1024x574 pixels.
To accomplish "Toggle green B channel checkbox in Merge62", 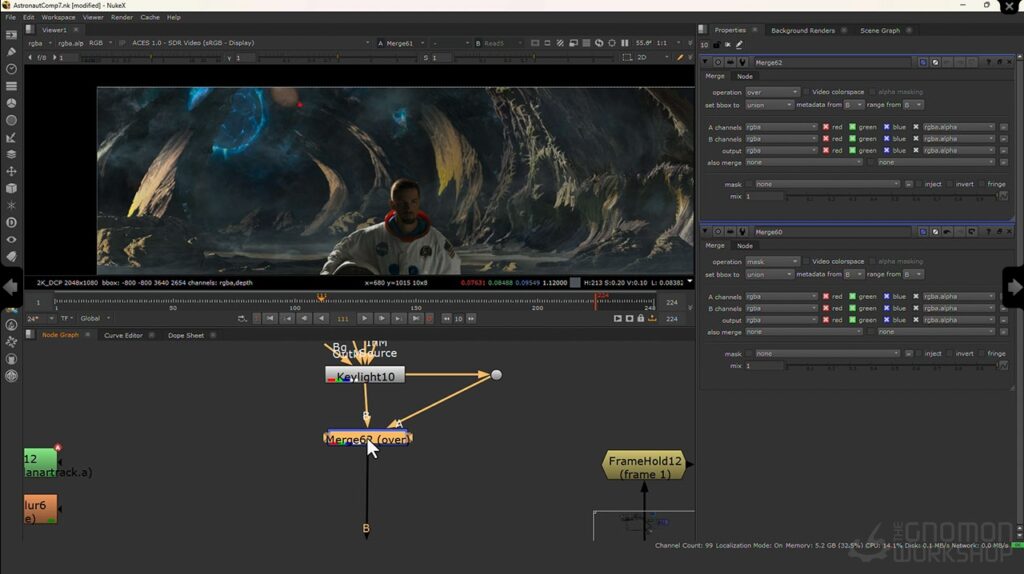I will click(852, 139).
